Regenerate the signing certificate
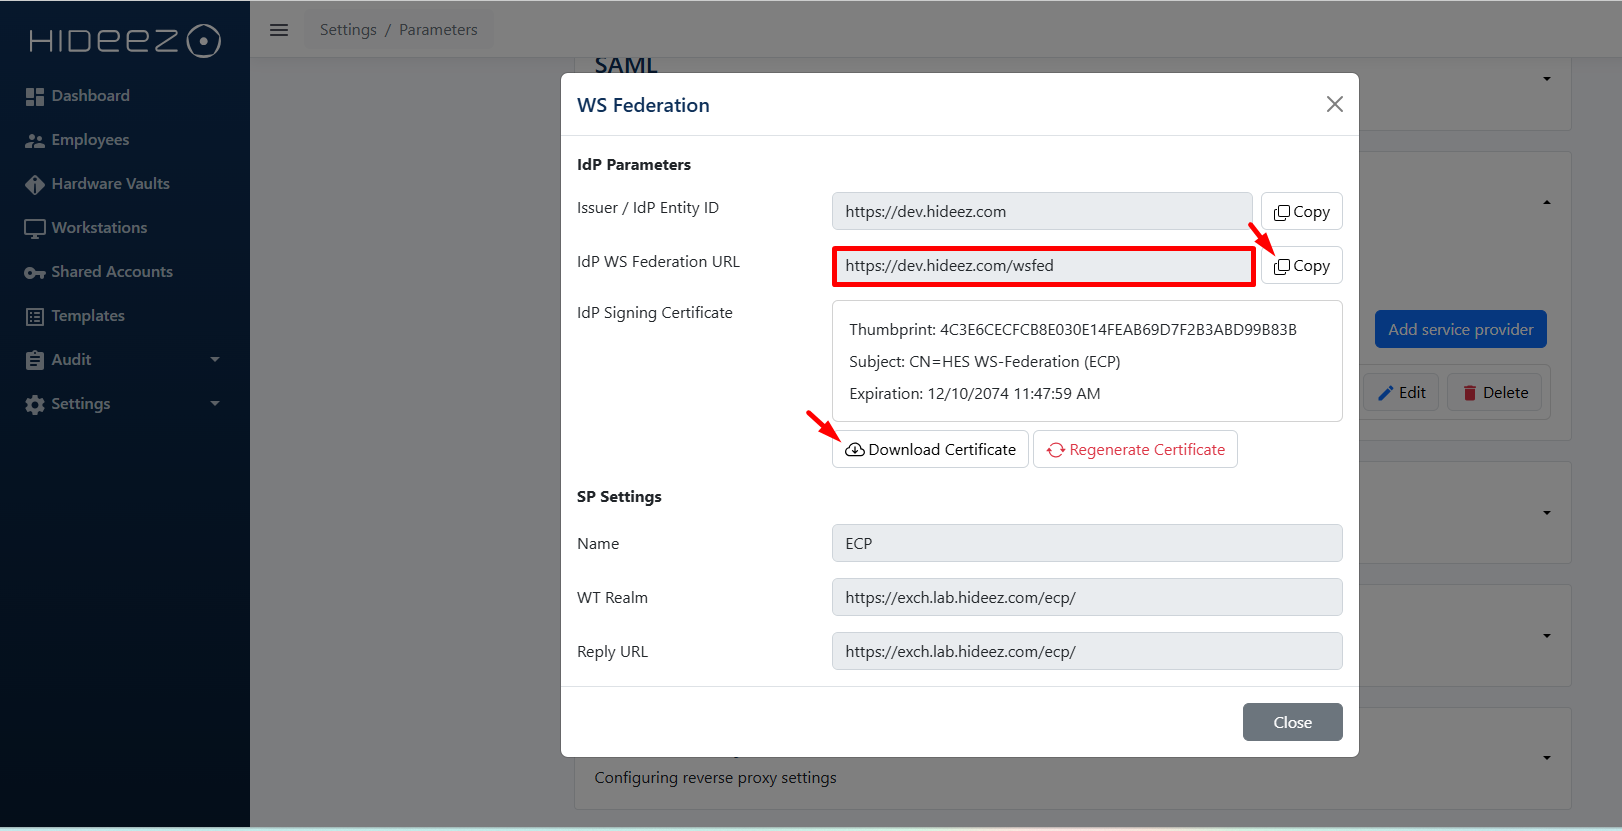Image resolution: width=1622 pixels, height=831 pixels. tap(1135, 450)
